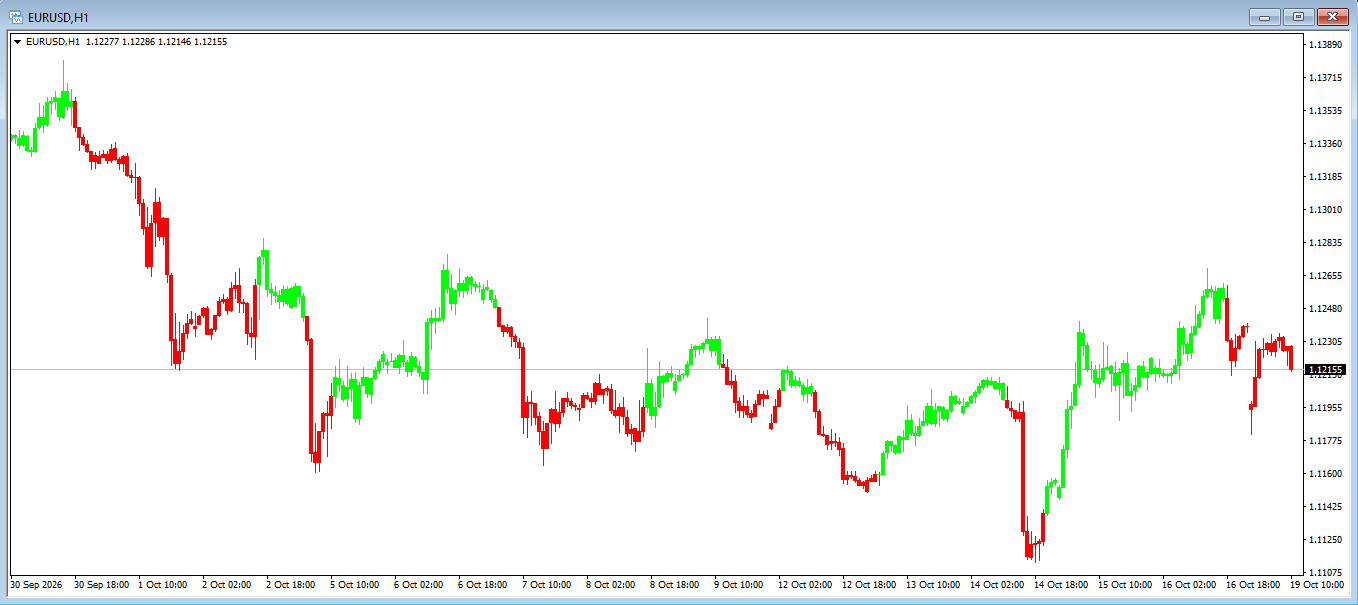Click the OHLC values text starting with 1.12277
The image size is (1358, 605).
click(x=156, y=42)
